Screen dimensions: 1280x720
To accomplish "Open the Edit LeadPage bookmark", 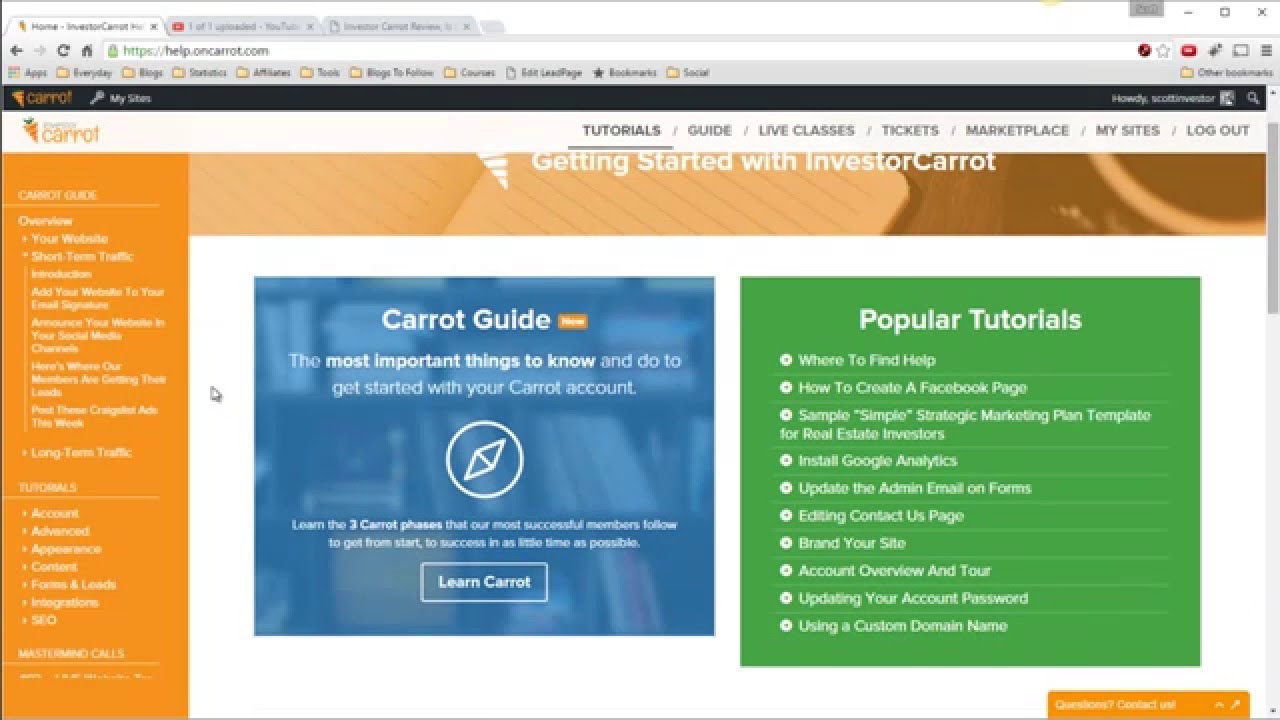I will pos(544,73).
